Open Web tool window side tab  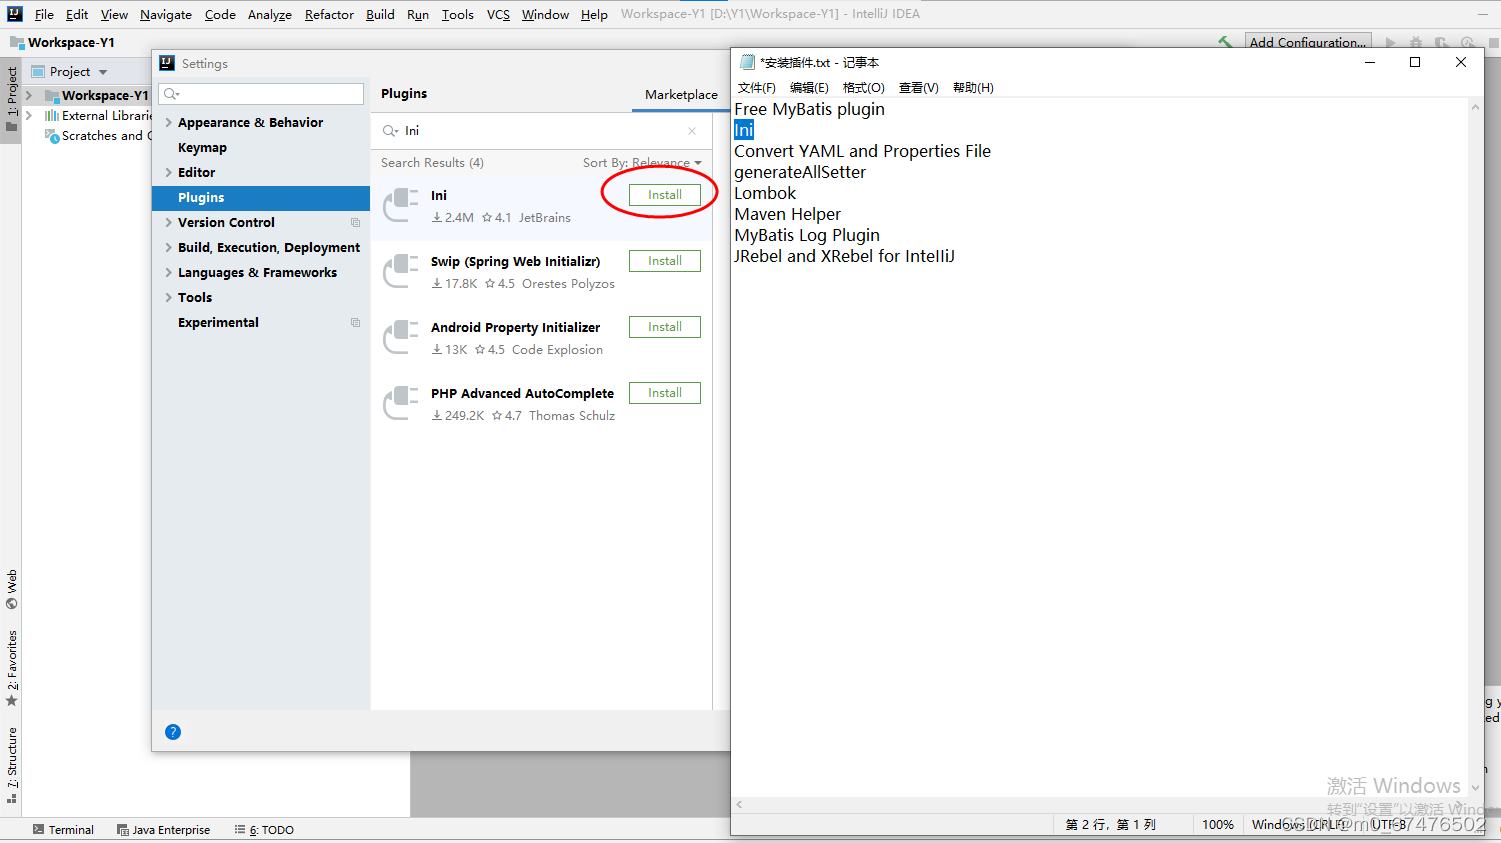click(12, 590)
